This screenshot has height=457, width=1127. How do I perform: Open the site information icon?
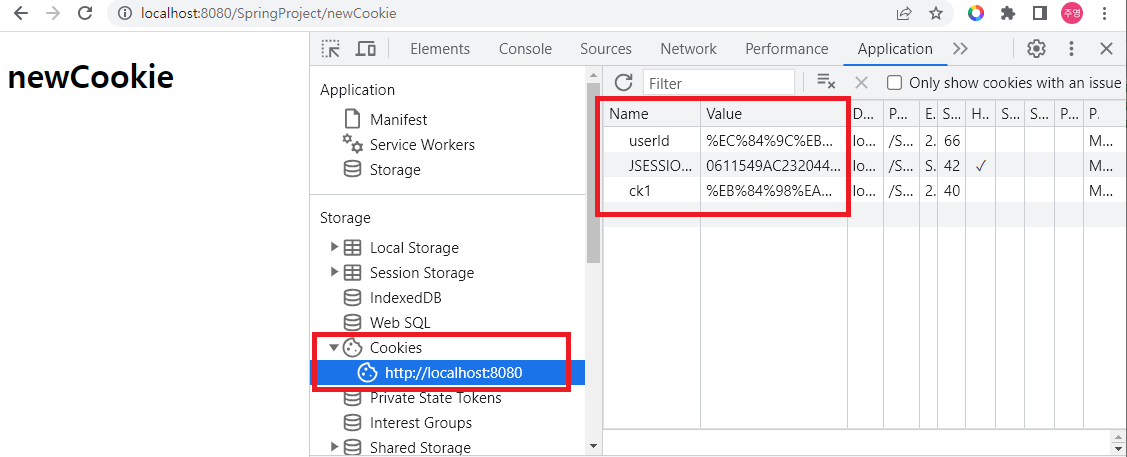(124, 13)
